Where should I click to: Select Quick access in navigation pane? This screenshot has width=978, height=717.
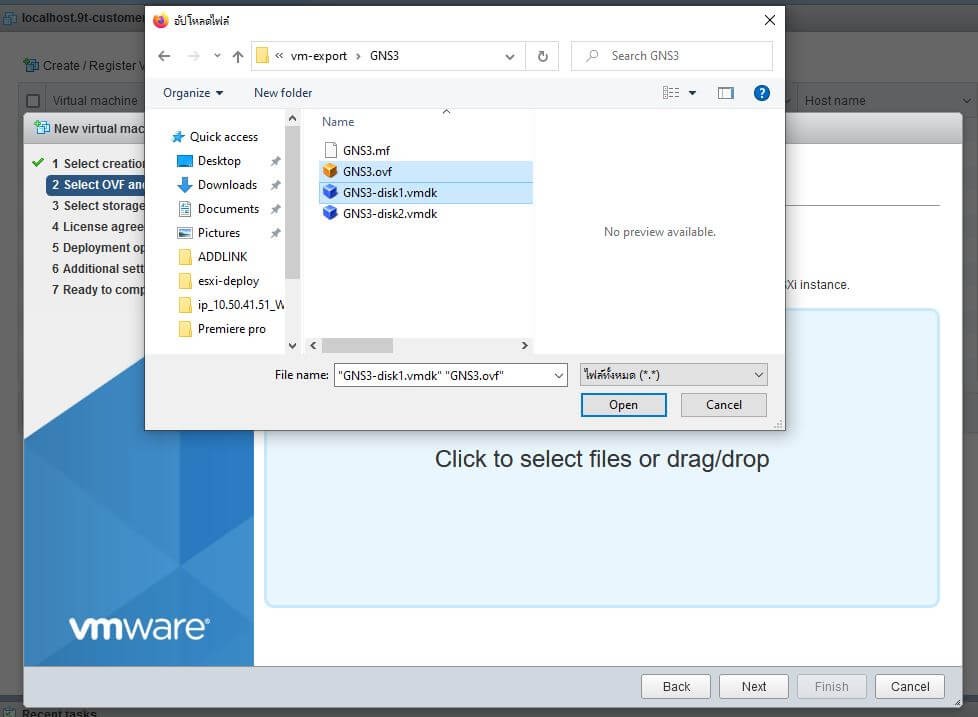pyautogui.click(x=215, y=137)
